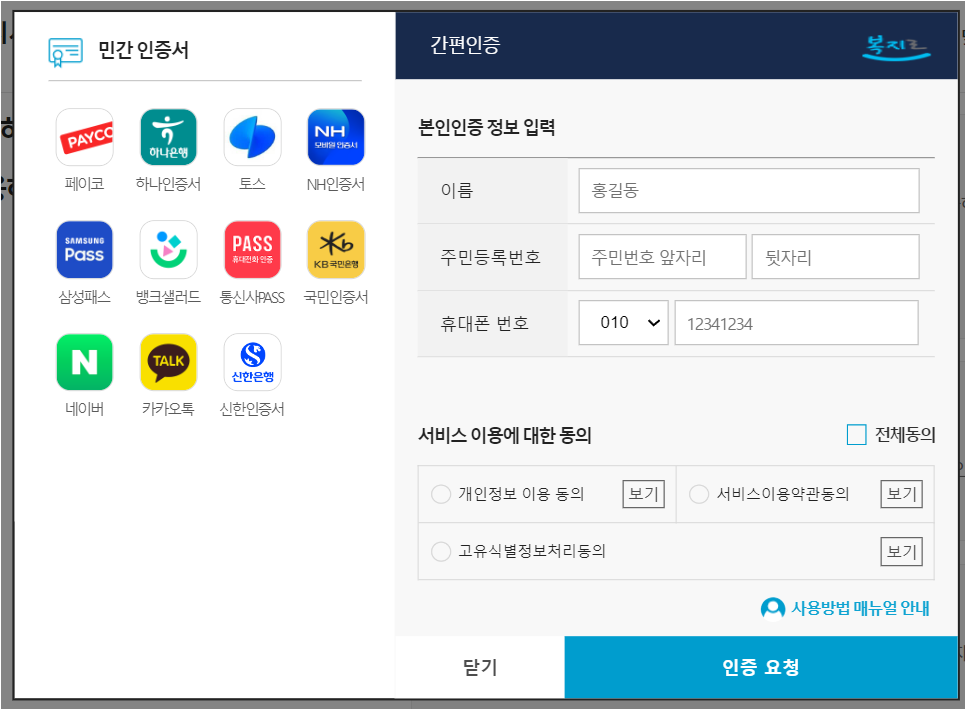This screenshot has width=966, height=710.
Task: Click the 복지로 logo in header
Action: 896,47
